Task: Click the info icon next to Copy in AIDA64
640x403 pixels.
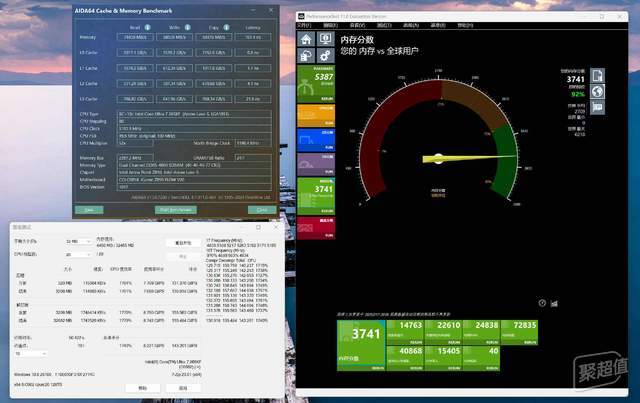Action: click(x=226, y=27)
